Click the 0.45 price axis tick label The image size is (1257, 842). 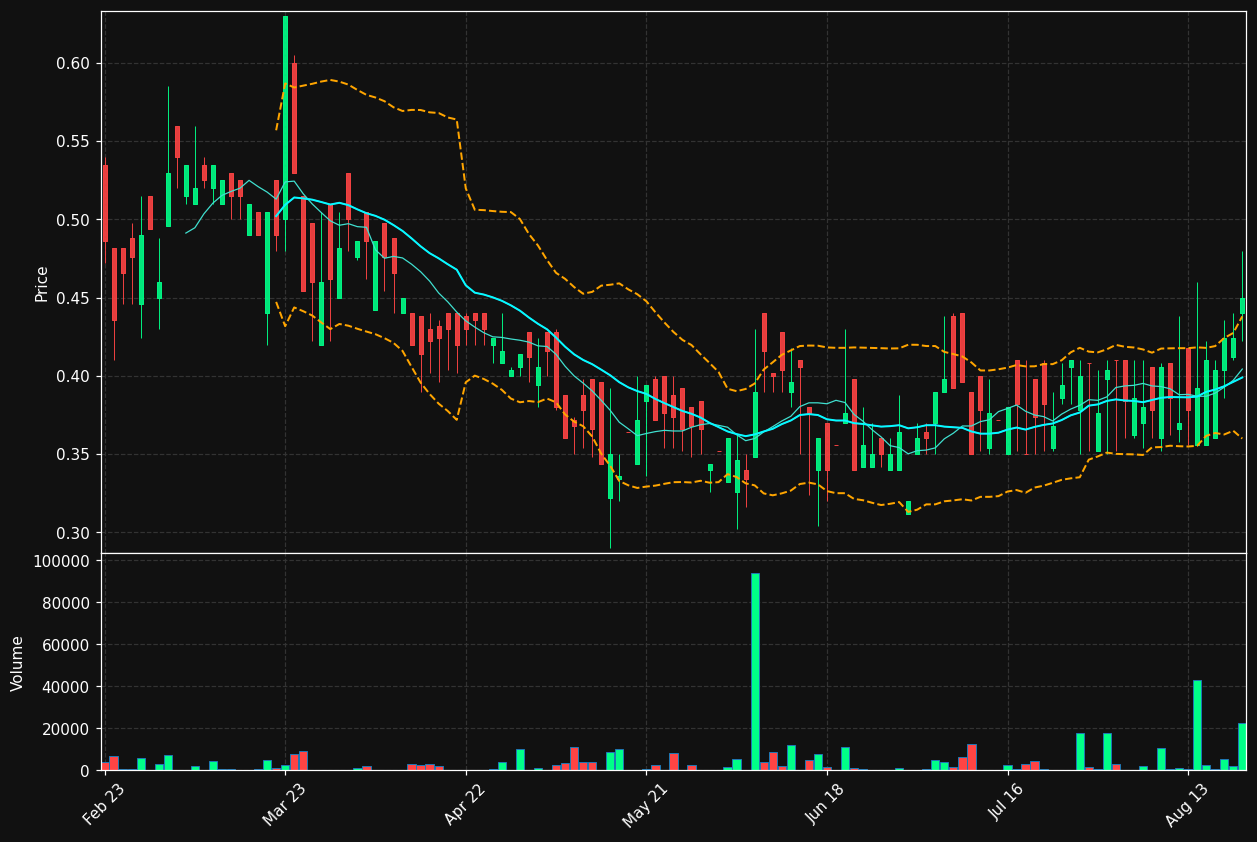coord(73,298)
